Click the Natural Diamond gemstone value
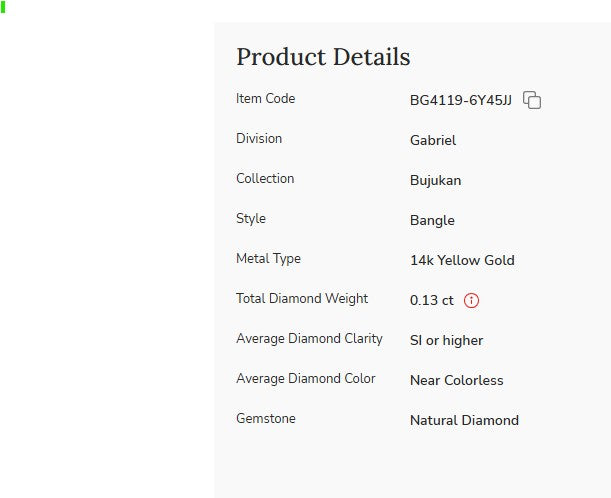This screenshot has width=611, height=498. [464, 420]
